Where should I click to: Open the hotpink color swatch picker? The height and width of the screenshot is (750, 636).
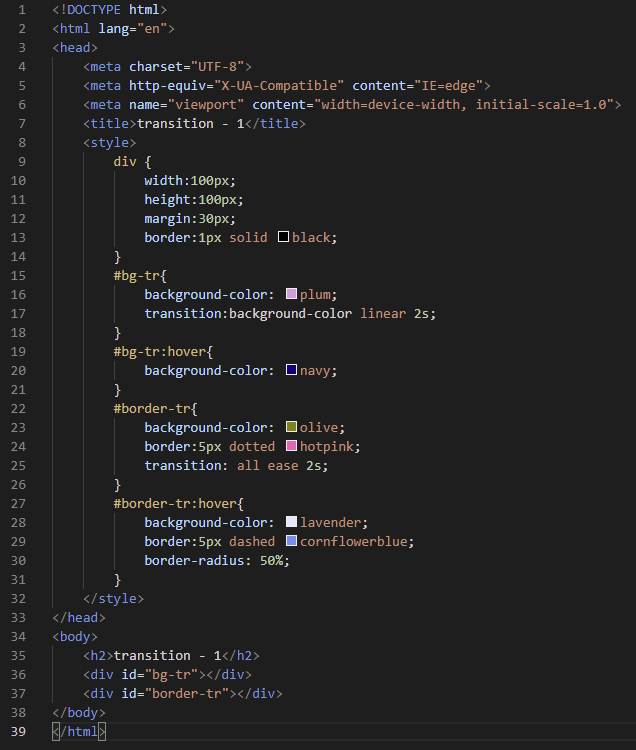coord(291,446)
